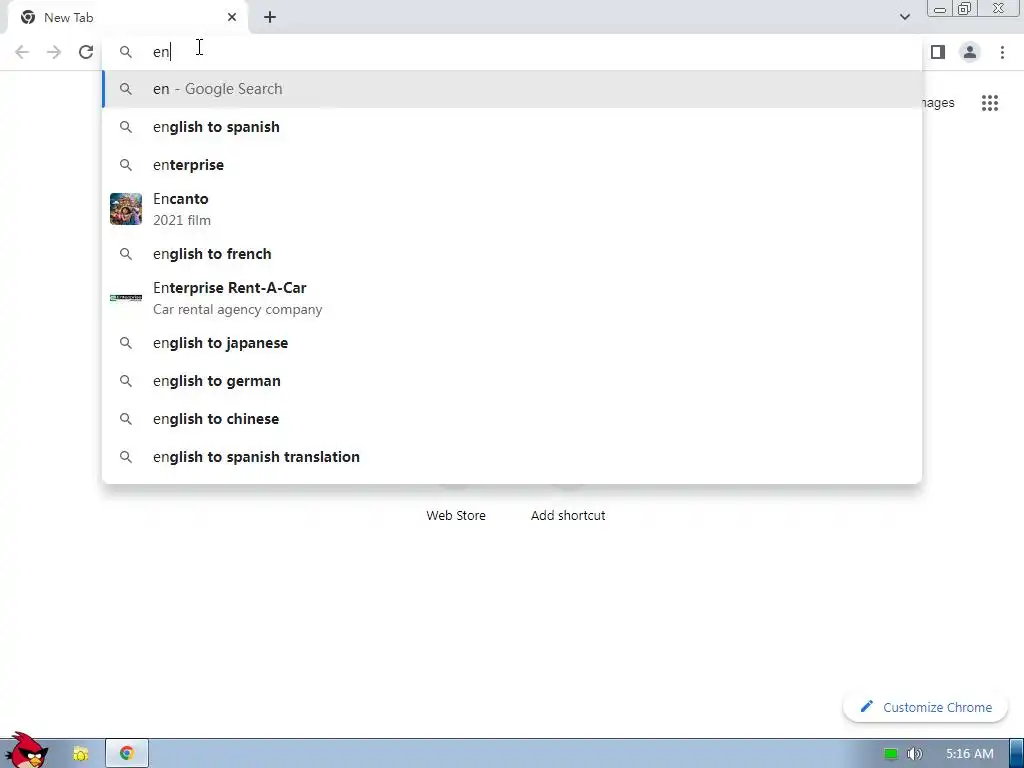Image resolution: width=1024 pixels, height=768 pixels.
Task: Click the Chrome taskbar button
Action: pyautogui.click(x=127, y=754)
